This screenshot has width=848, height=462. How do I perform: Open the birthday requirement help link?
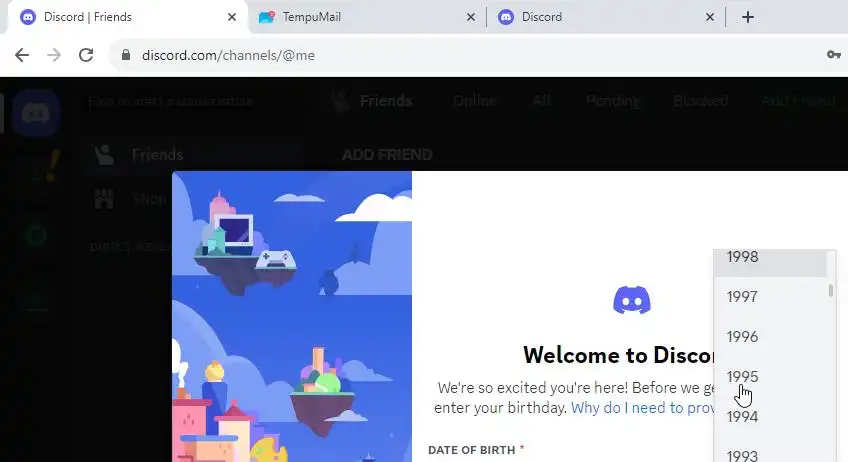(x=643, y=407)
